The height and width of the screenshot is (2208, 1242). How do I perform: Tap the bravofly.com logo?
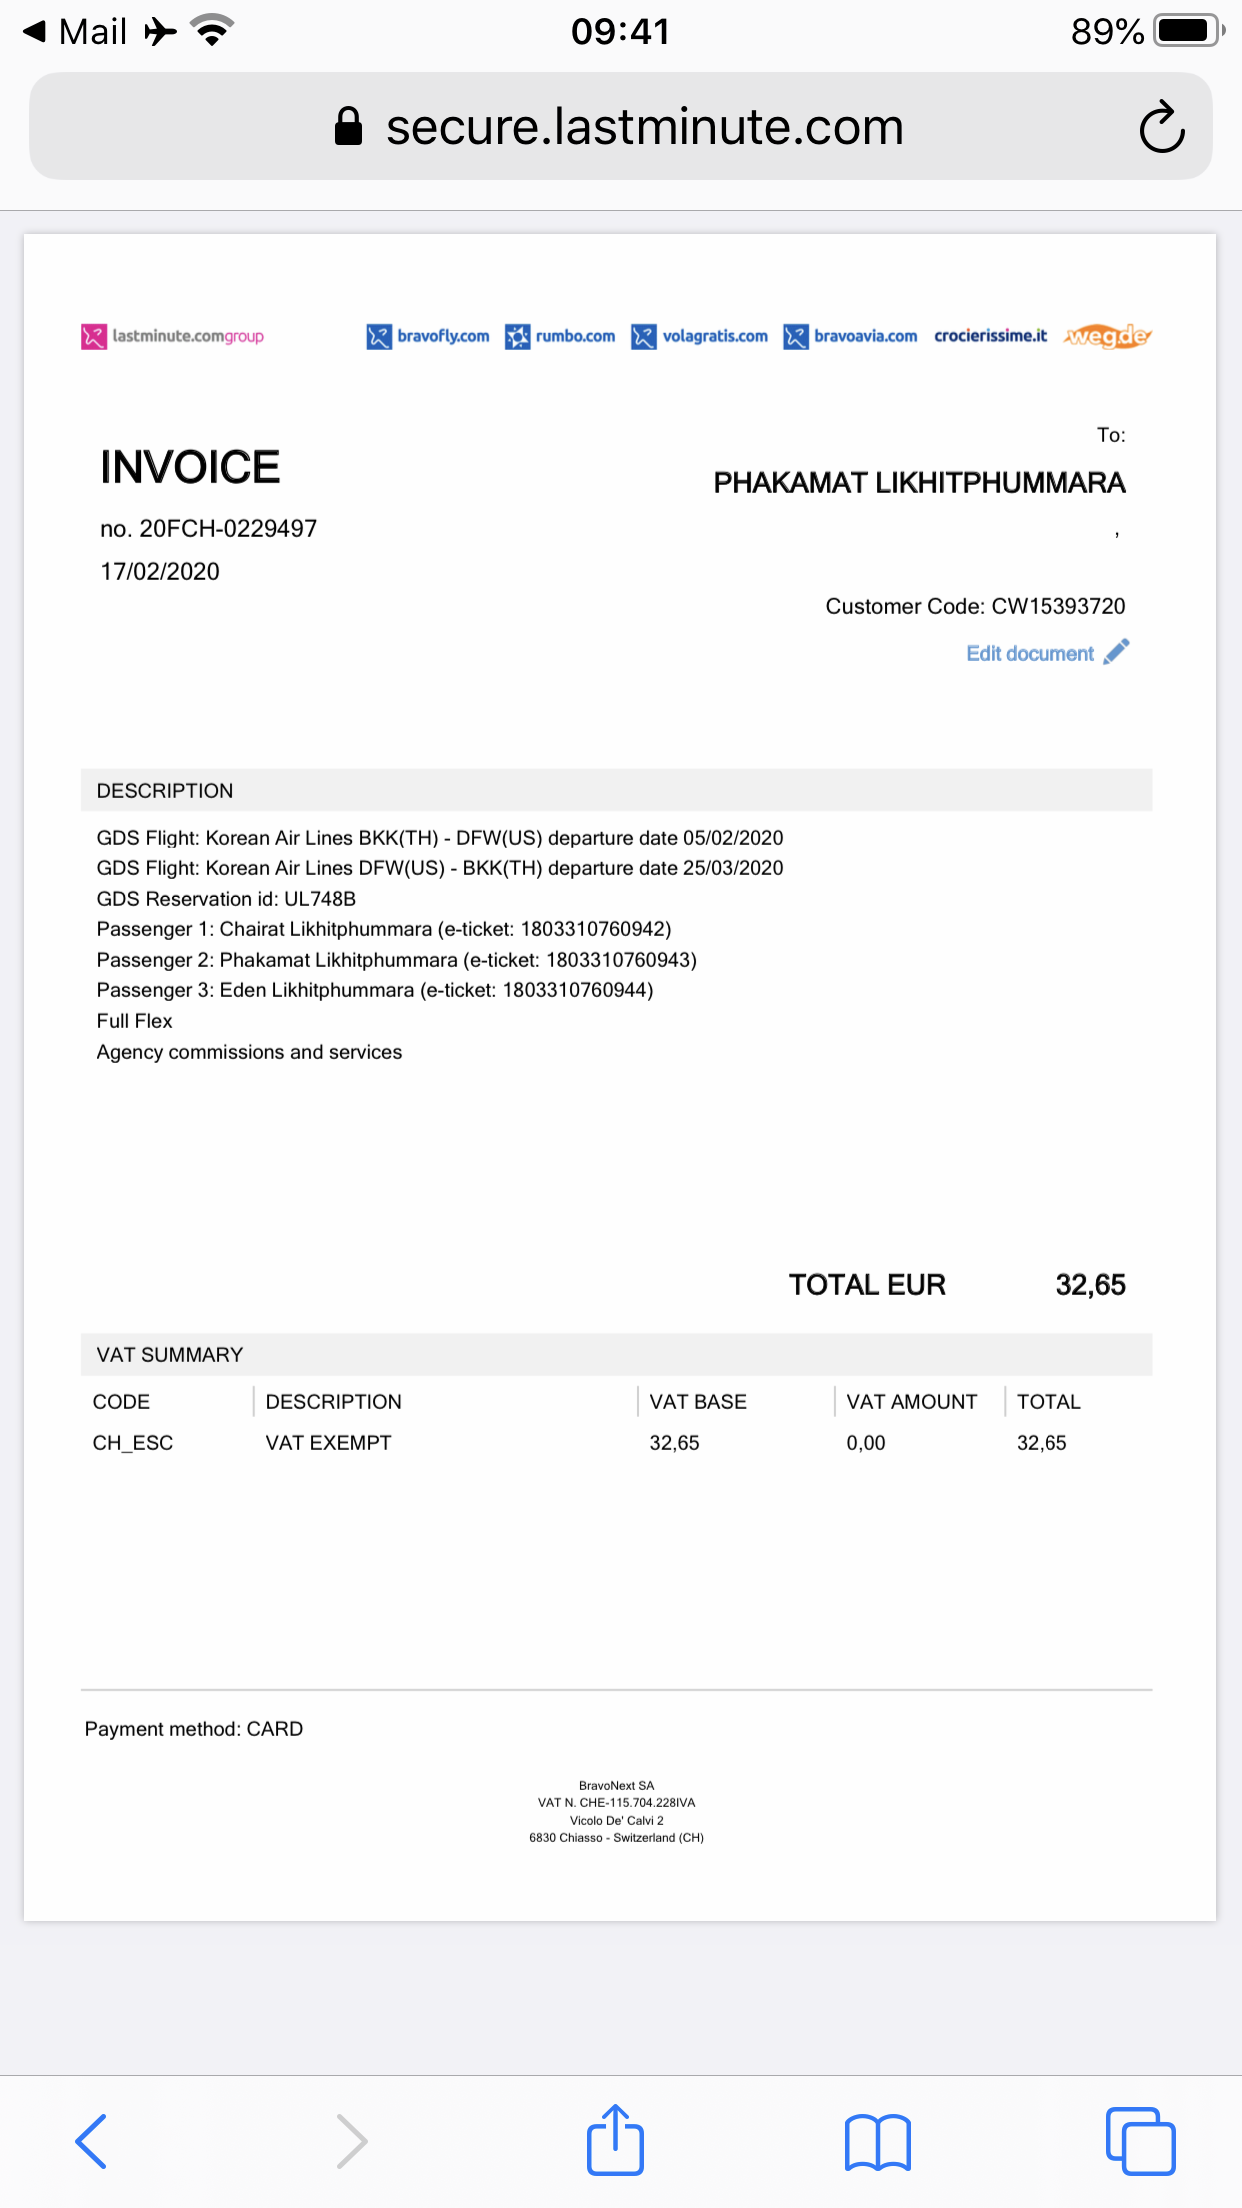click(x=428, y=336)
